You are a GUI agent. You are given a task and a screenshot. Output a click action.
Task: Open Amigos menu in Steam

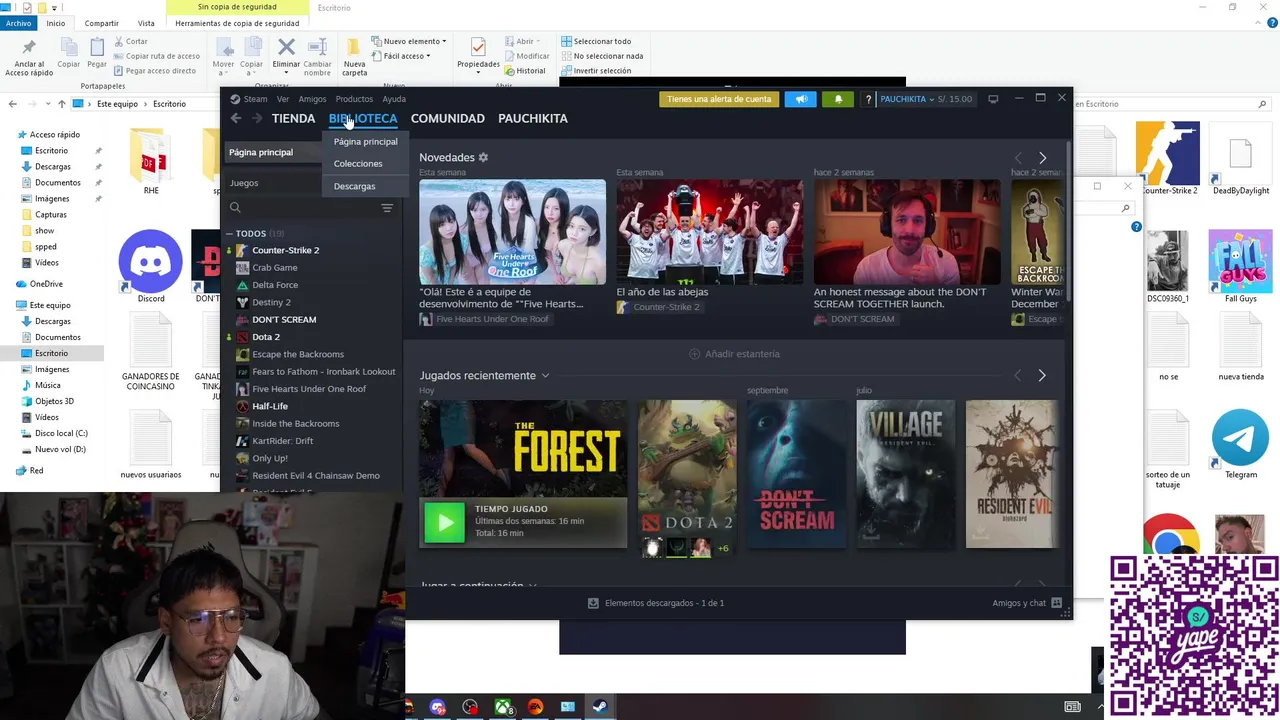coord(312,99)
